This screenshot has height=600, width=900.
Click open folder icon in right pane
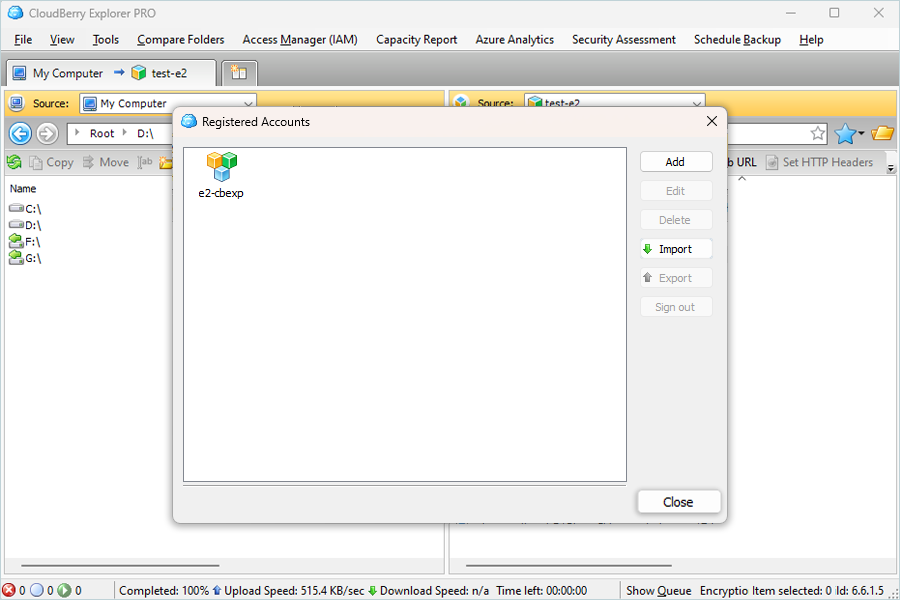coord(882,133)
